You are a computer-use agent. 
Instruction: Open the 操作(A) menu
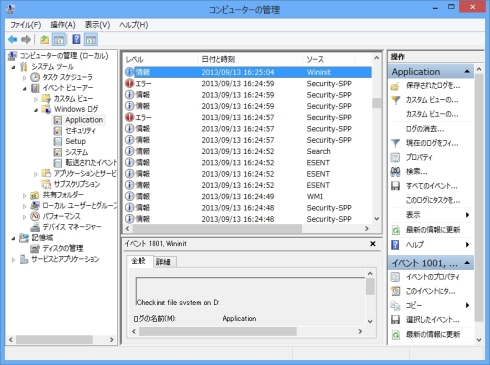click(x=63, y=25)
